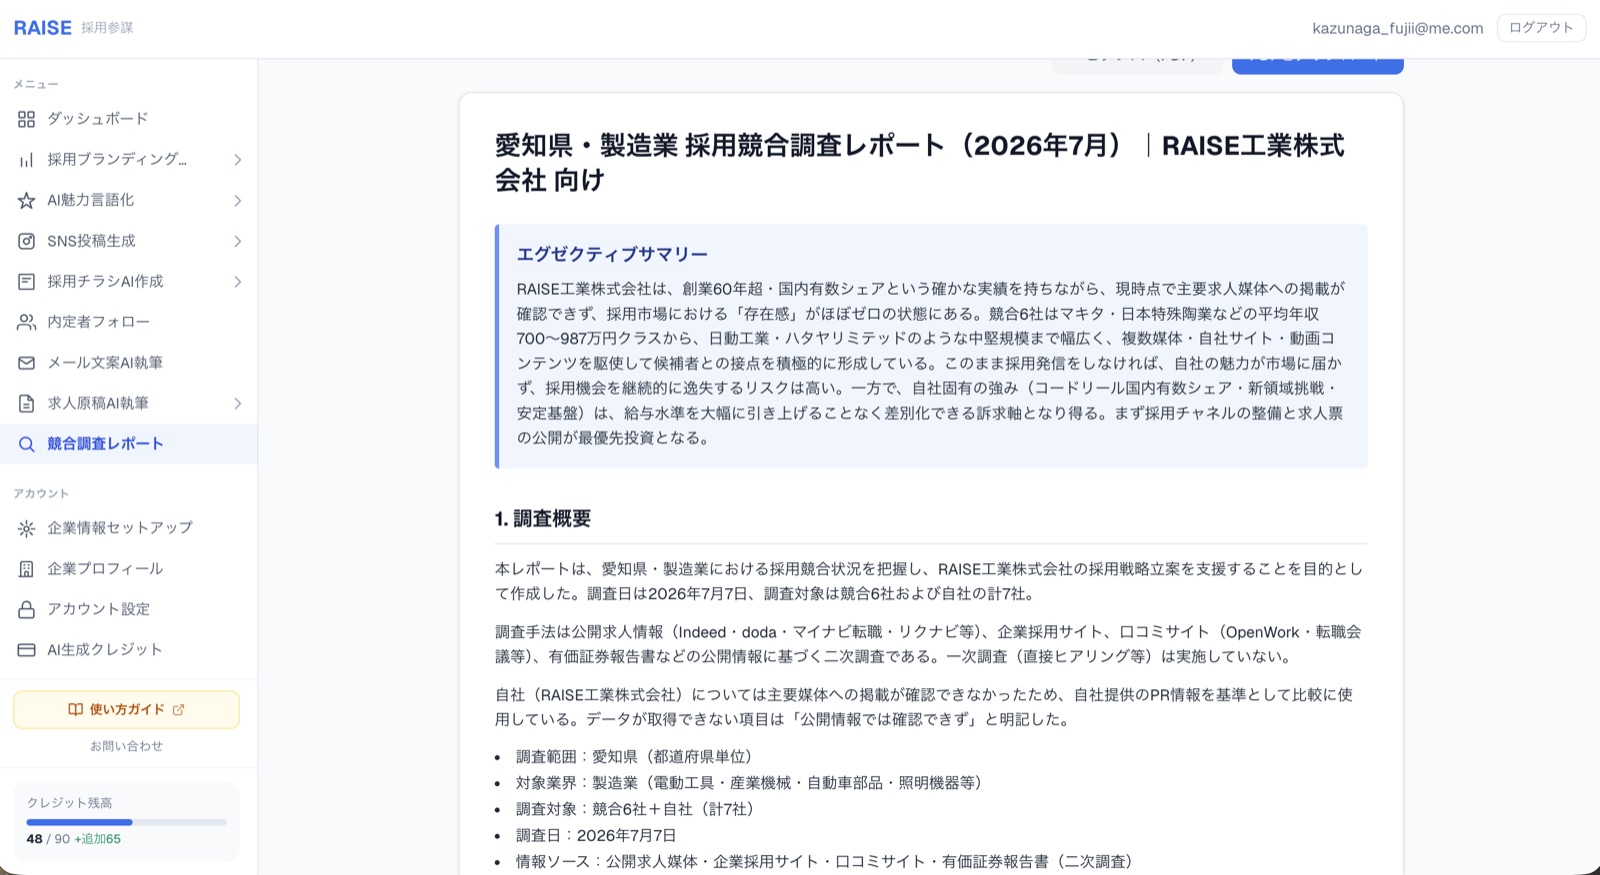Open 企業情報セットアップ page
This screenshot has height=875, width=1600.
tap(128, 528)
